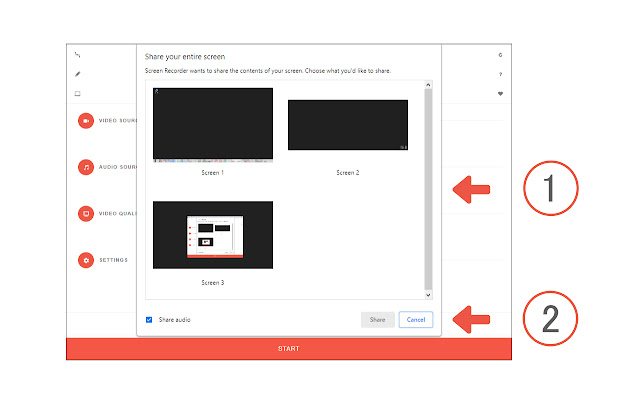The width and height of the screenshot is (640, 400).
Task: Click the G icon near the top right
Action: click(x=500, y=55)
